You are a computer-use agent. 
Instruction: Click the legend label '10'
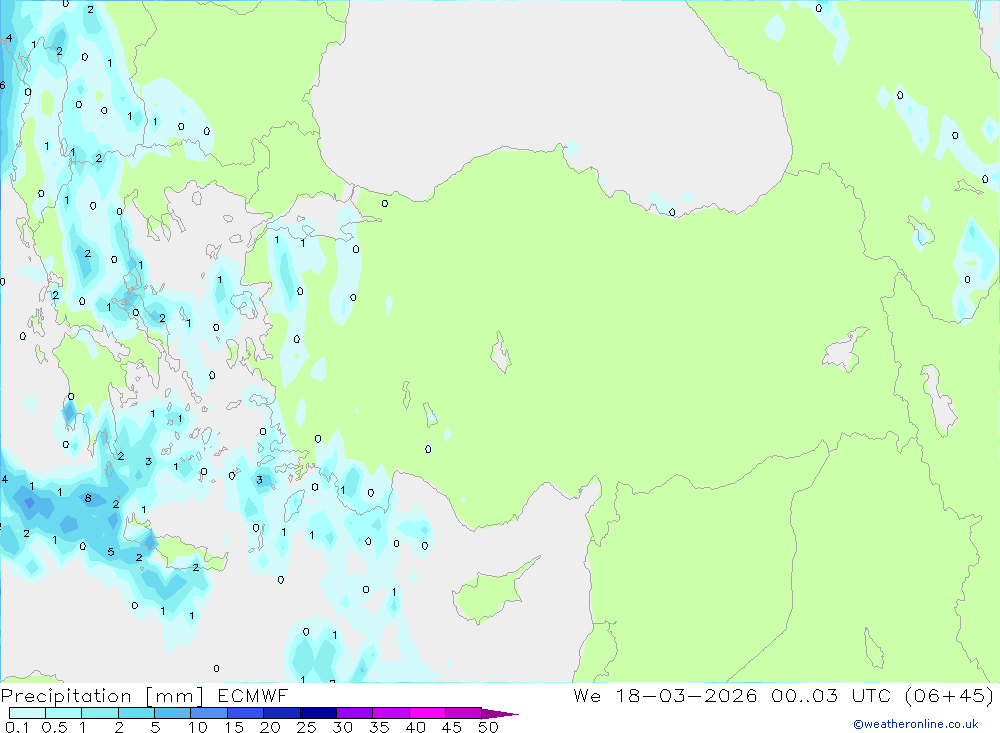pos(198,727)
